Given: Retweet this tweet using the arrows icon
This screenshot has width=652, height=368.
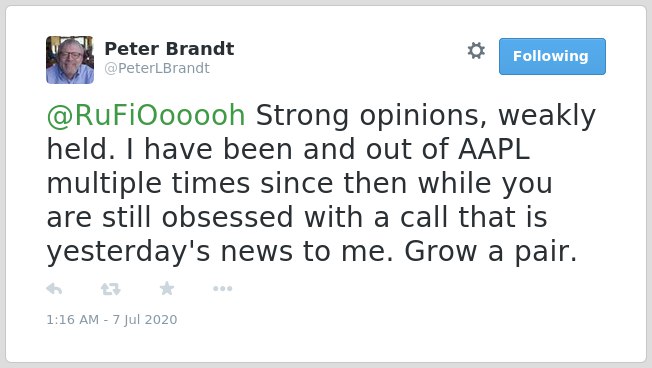Looking at the screenshot, I should pos(111,289).
